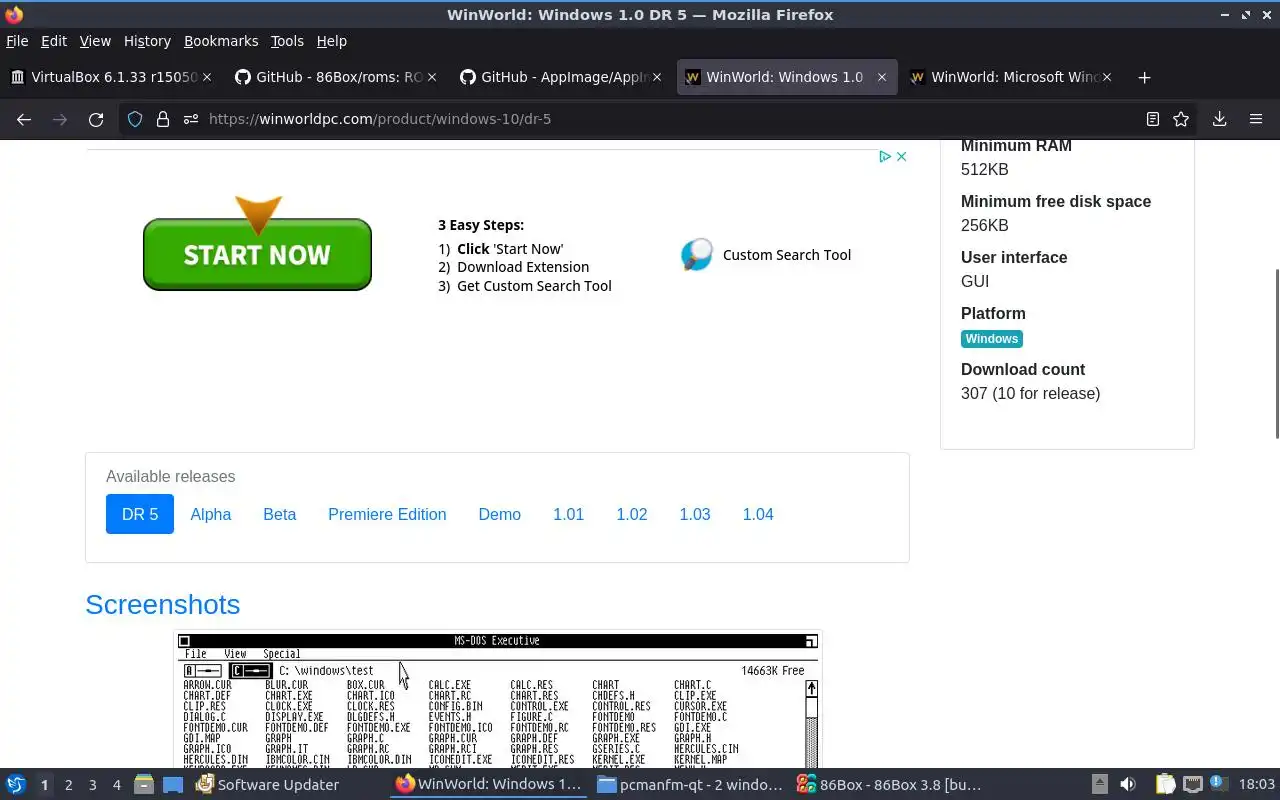
Task: Open the Tools menu
Action: [287, 41]
